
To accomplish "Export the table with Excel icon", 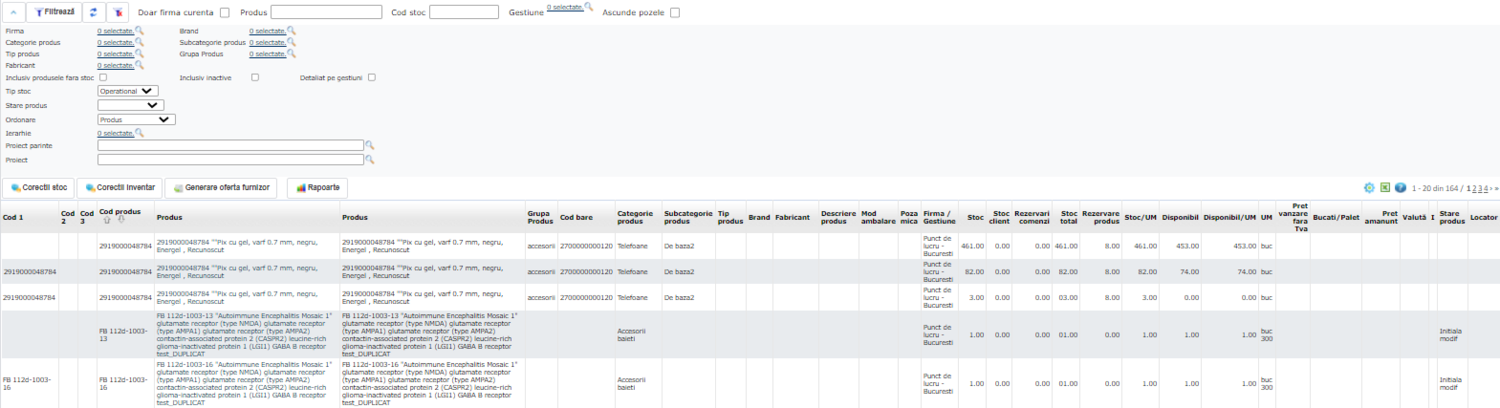I will (x=1385, y=187).
